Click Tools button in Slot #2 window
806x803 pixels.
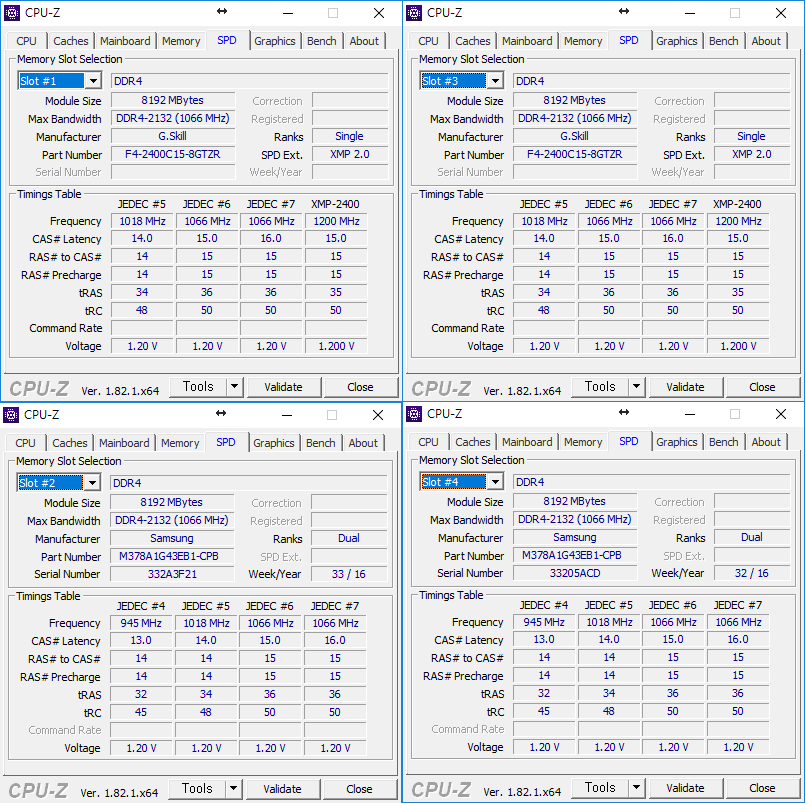197,789
